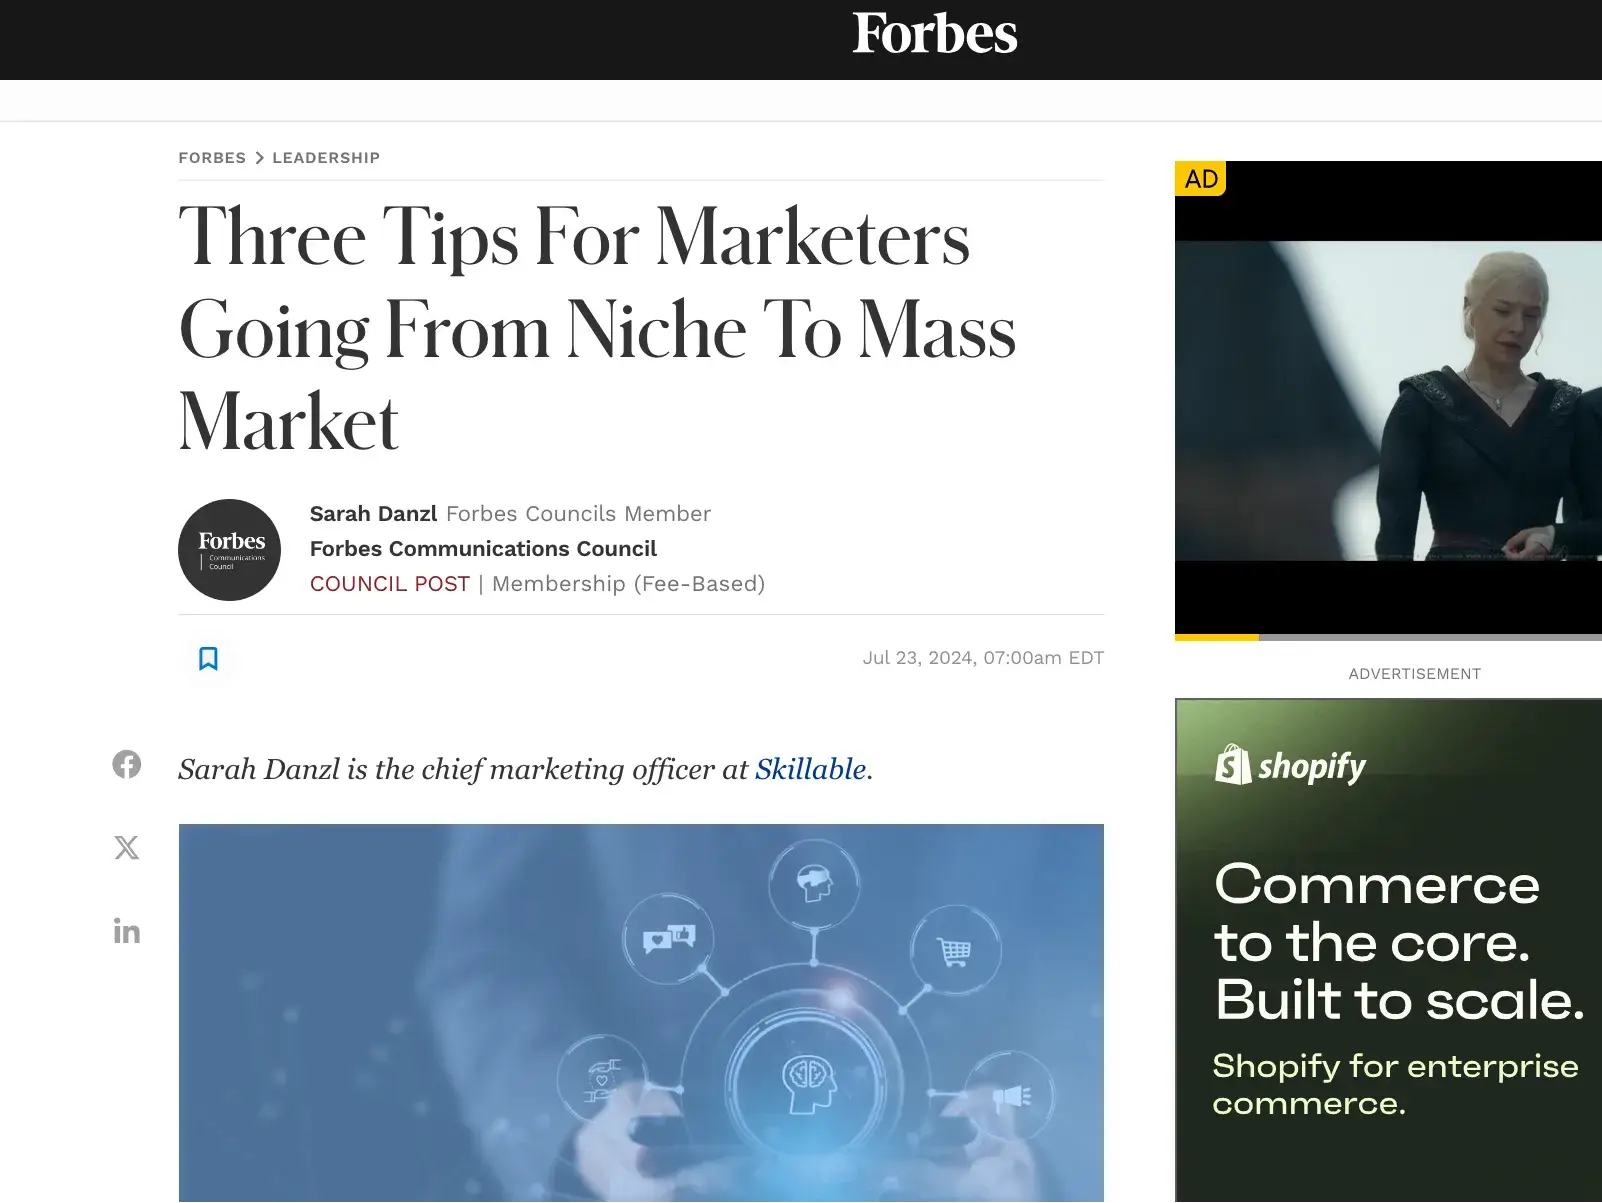Click the breadcrumb chevron after FORBES
1602x1203 pixels.
coord(259,158)
